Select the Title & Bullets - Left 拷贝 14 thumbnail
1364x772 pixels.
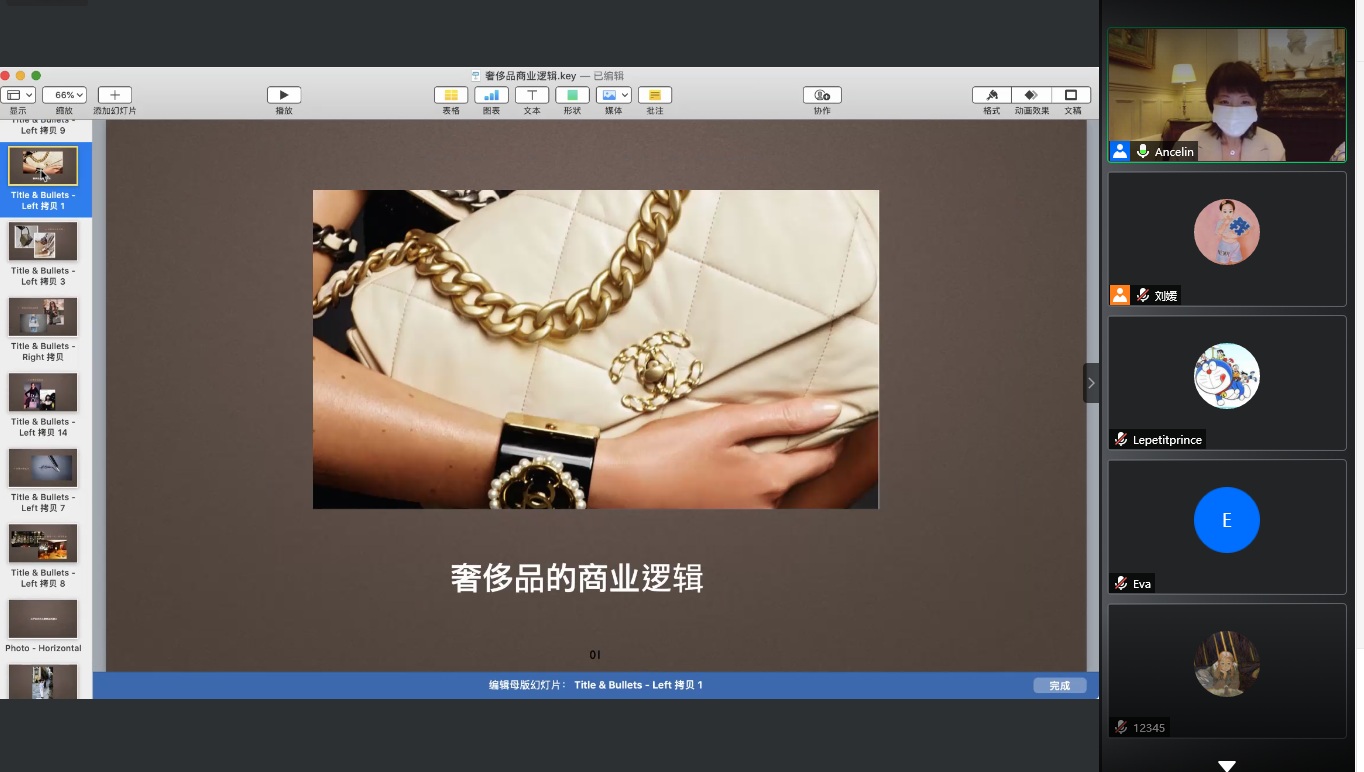(43, 392)
